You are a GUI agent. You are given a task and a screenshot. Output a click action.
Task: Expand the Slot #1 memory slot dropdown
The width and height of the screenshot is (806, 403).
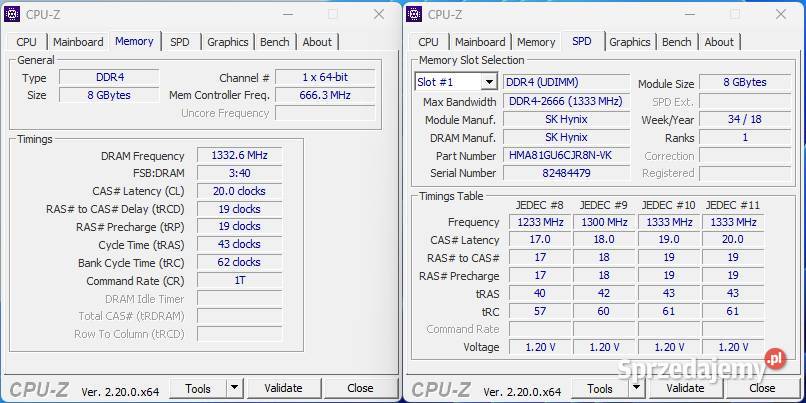[x=489, y=82]
